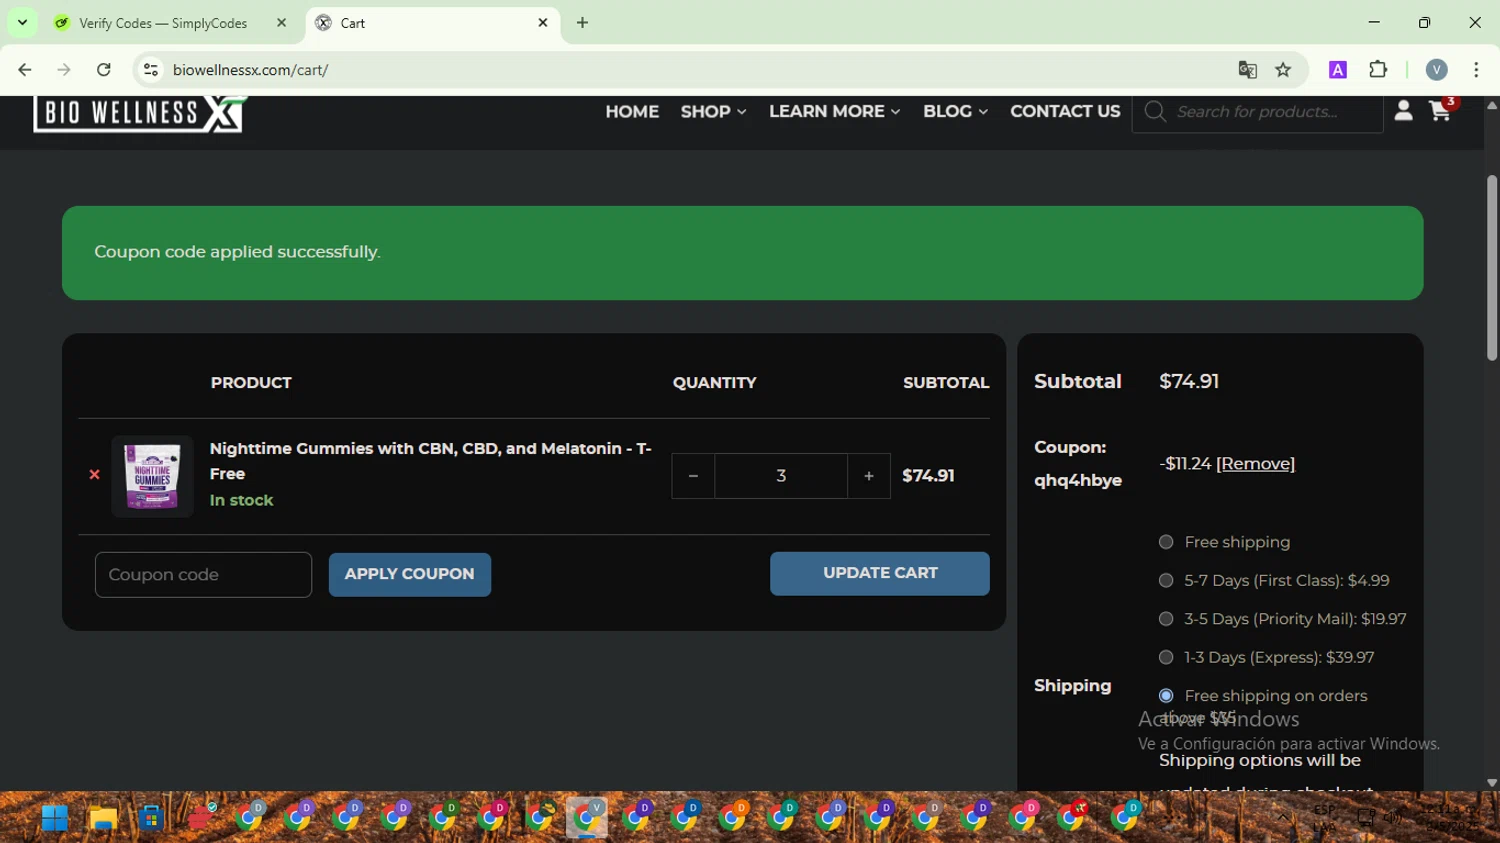
Task: Click the QUANTITY column header
Action: point(714,383)
